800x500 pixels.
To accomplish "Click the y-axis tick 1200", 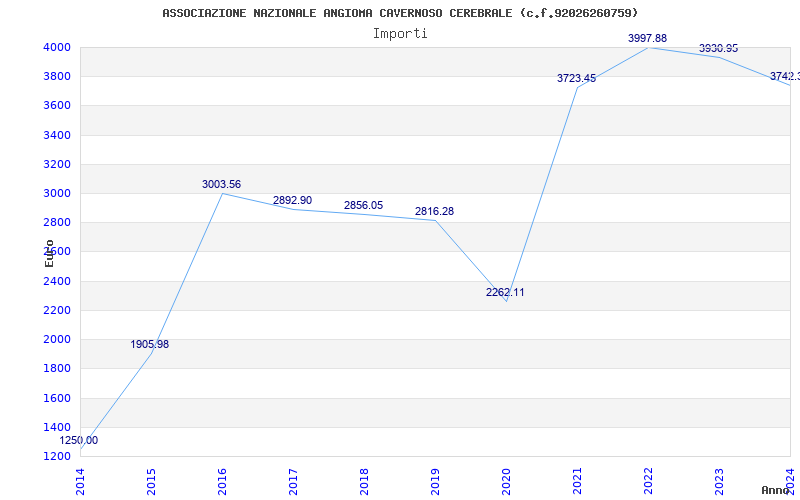I will click(57, 456).
